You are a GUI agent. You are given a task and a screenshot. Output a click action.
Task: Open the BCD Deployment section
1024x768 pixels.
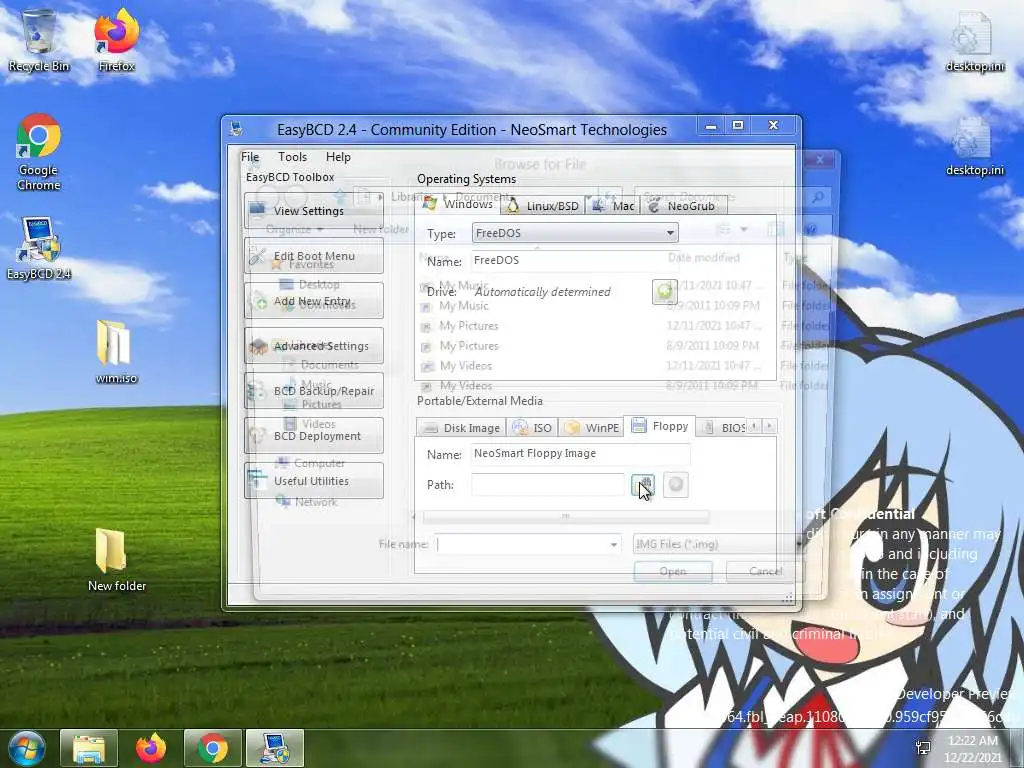pos(313,436)
